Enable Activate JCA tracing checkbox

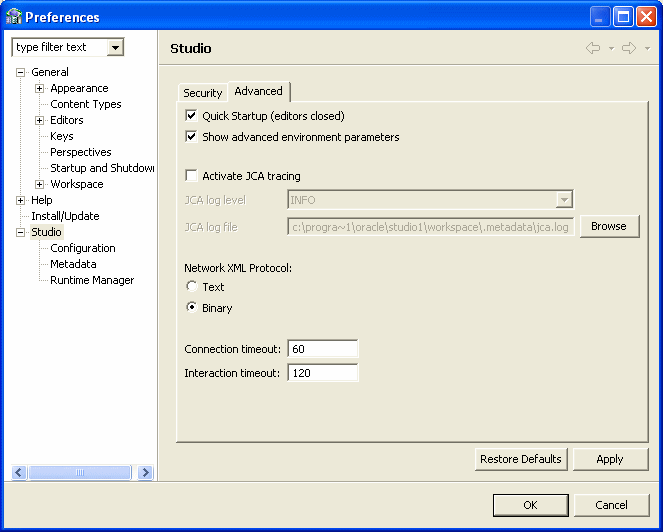click(191, 176)
